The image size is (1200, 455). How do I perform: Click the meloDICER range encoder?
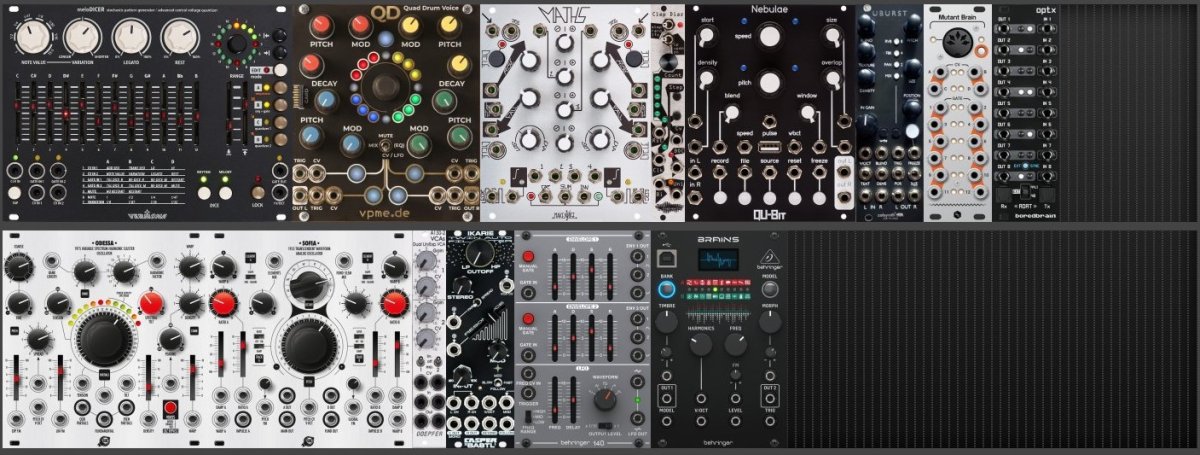[x=236, y=43]
